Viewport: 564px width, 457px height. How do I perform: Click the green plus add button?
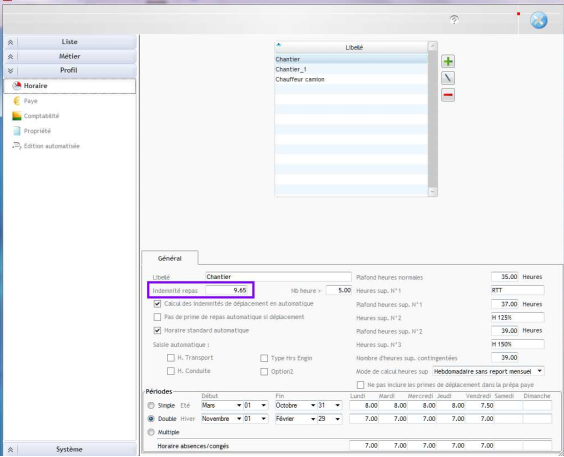point(448,61)
